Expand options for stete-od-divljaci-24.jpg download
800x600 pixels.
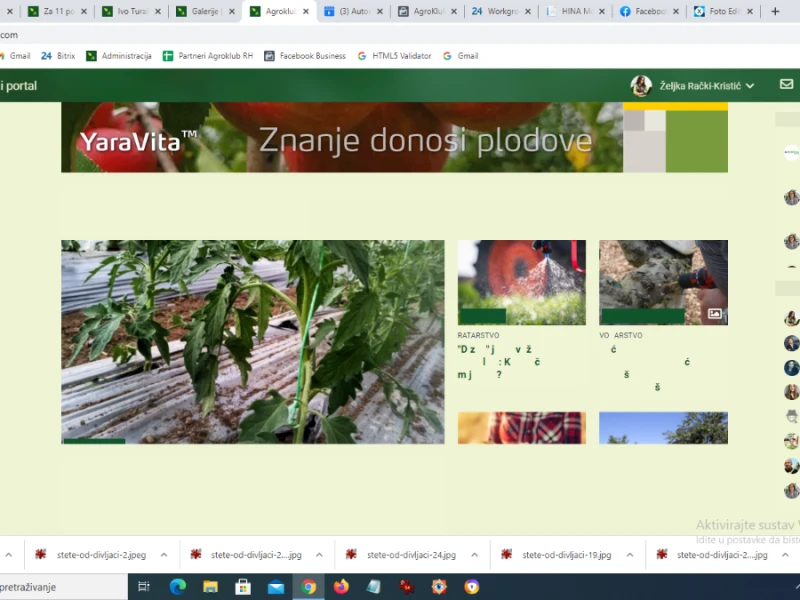[474, 555]
